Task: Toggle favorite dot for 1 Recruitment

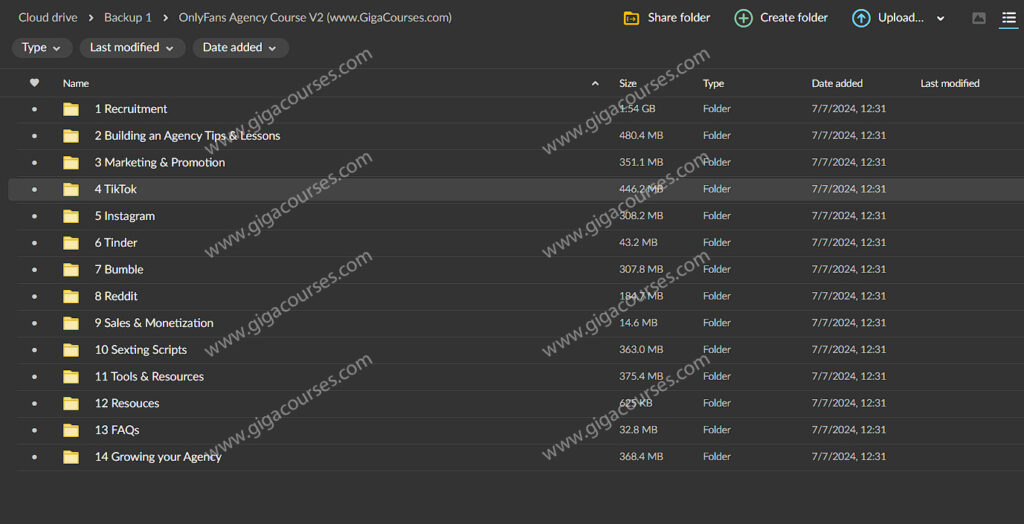Action: tap(35, 109)
